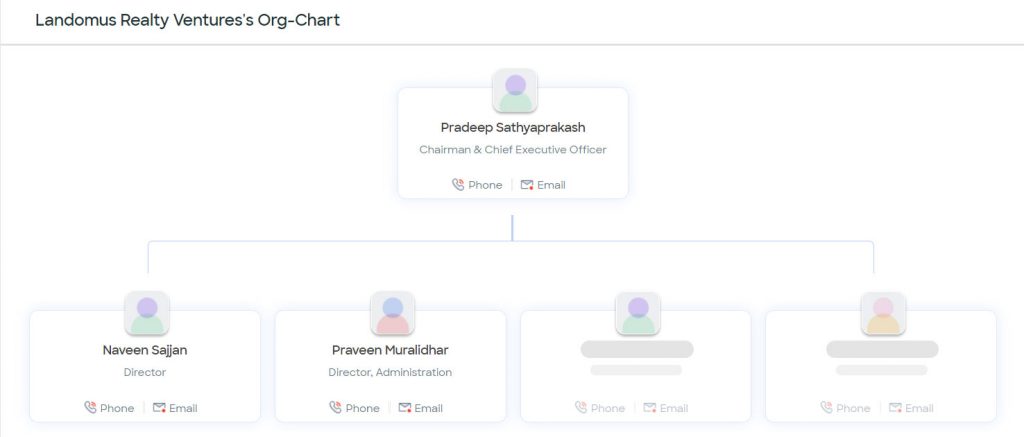
Task: Click Praveen Muralidhar's avatar icon
Action: (392, 314)
